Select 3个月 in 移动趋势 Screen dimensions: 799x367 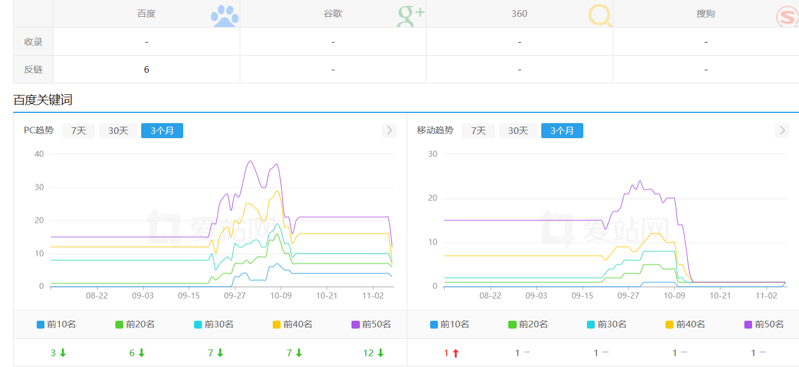tap(562, 130)
